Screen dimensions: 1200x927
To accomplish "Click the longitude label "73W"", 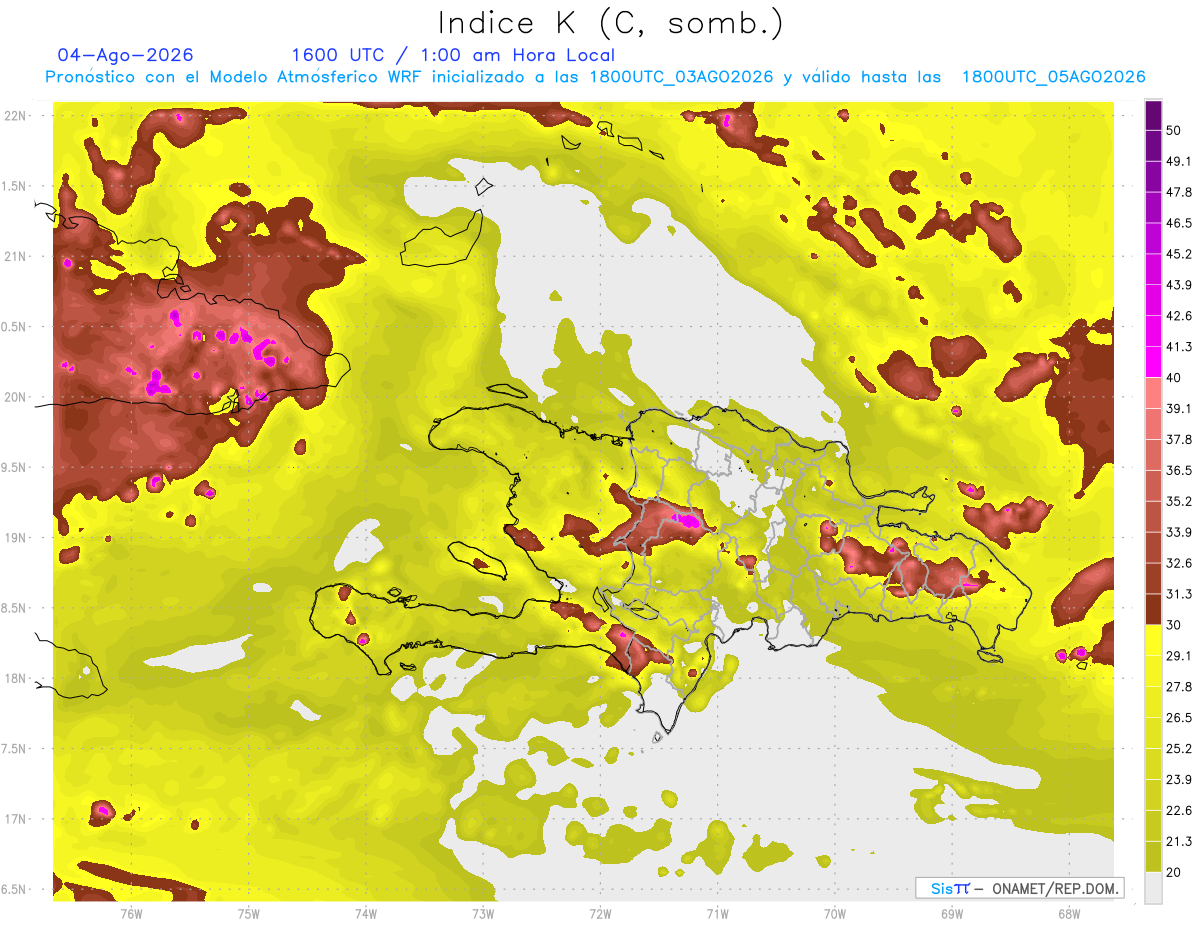I will (483, 913).
